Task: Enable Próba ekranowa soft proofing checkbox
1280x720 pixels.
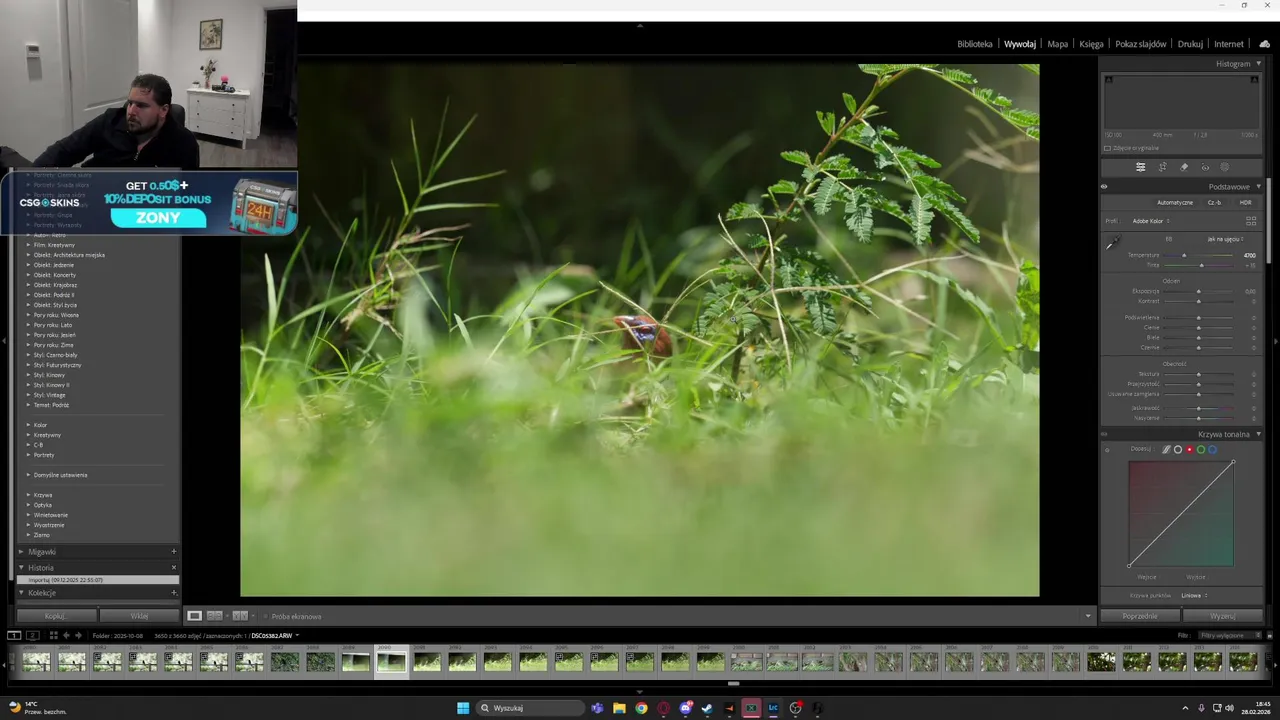Action: tap(266, 616)
